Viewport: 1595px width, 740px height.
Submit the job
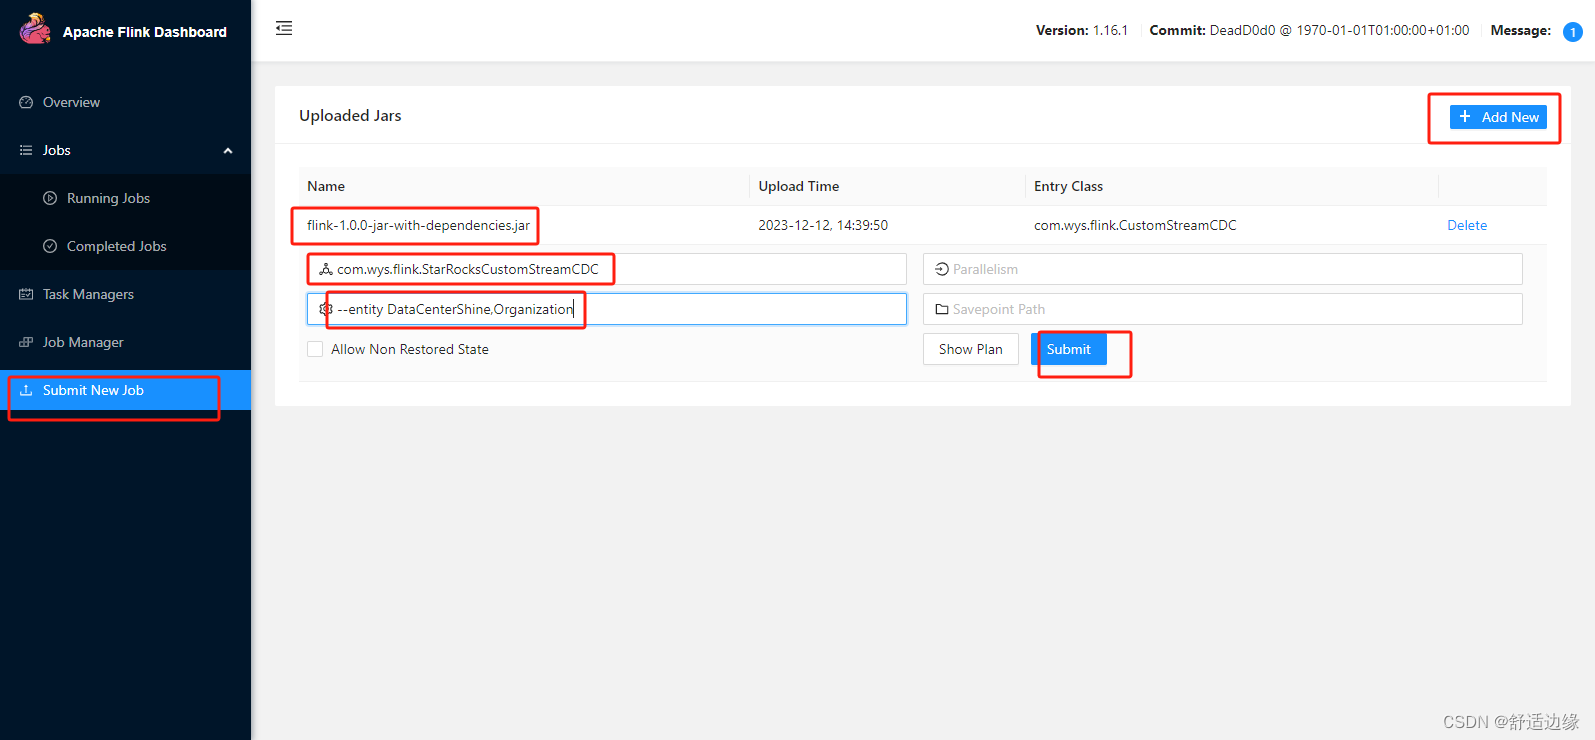[x=1069, y=349]
